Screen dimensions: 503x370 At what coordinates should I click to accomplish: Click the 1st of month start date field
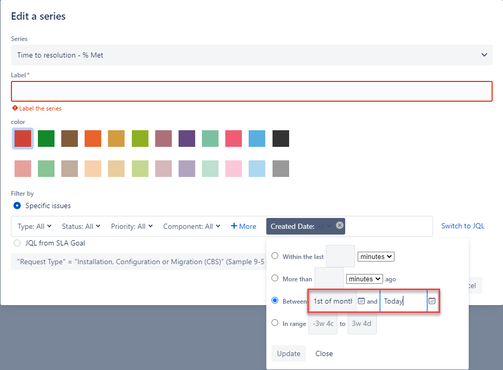click(332, 301)
